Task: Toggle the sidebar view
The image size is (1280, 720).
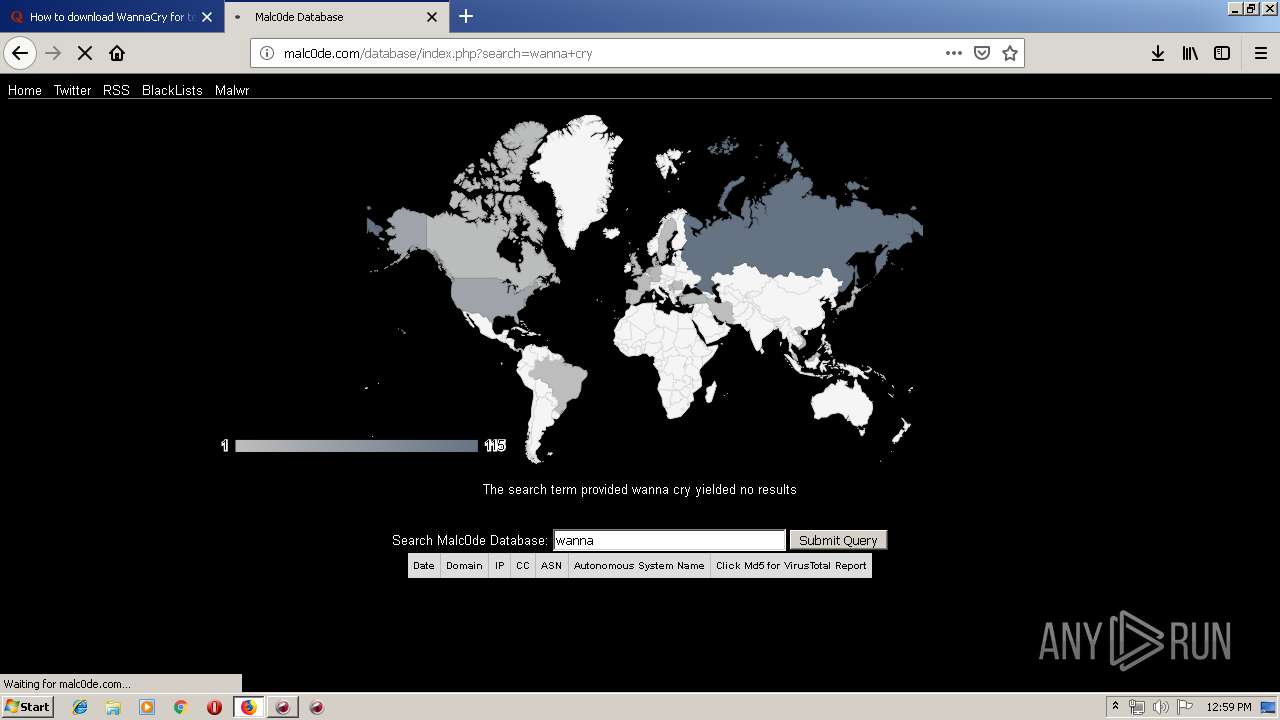Action: [x=1222, y=53]
